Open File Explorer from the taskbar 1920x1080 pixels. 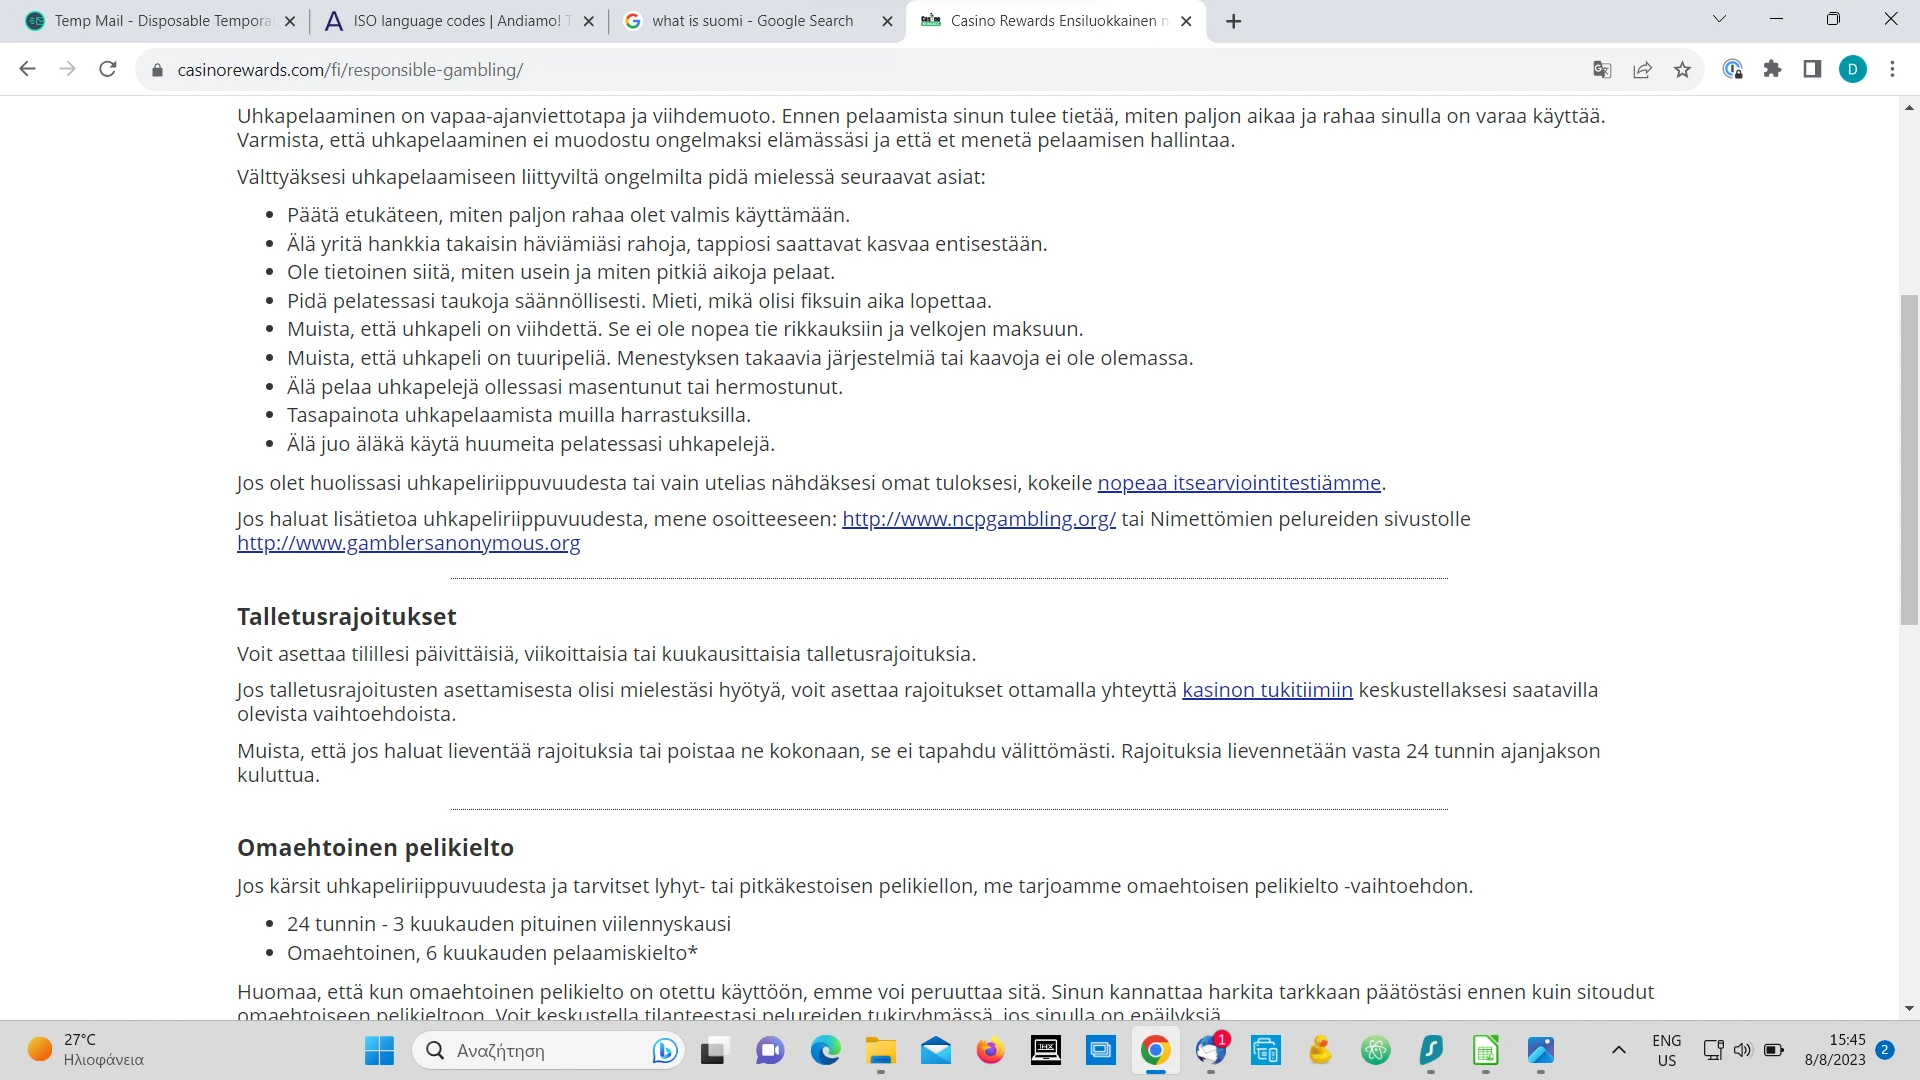[x=880, y=1050]
